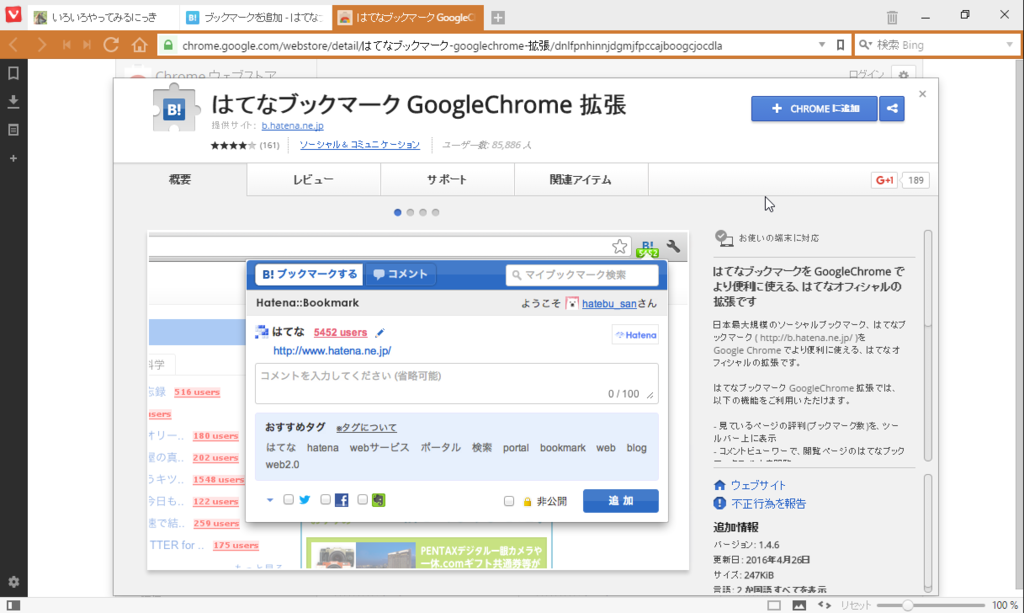Switch to ブックマークを追加 tab
The image size is (1024, 613).
pyautogui.click(x=255, y=18)
